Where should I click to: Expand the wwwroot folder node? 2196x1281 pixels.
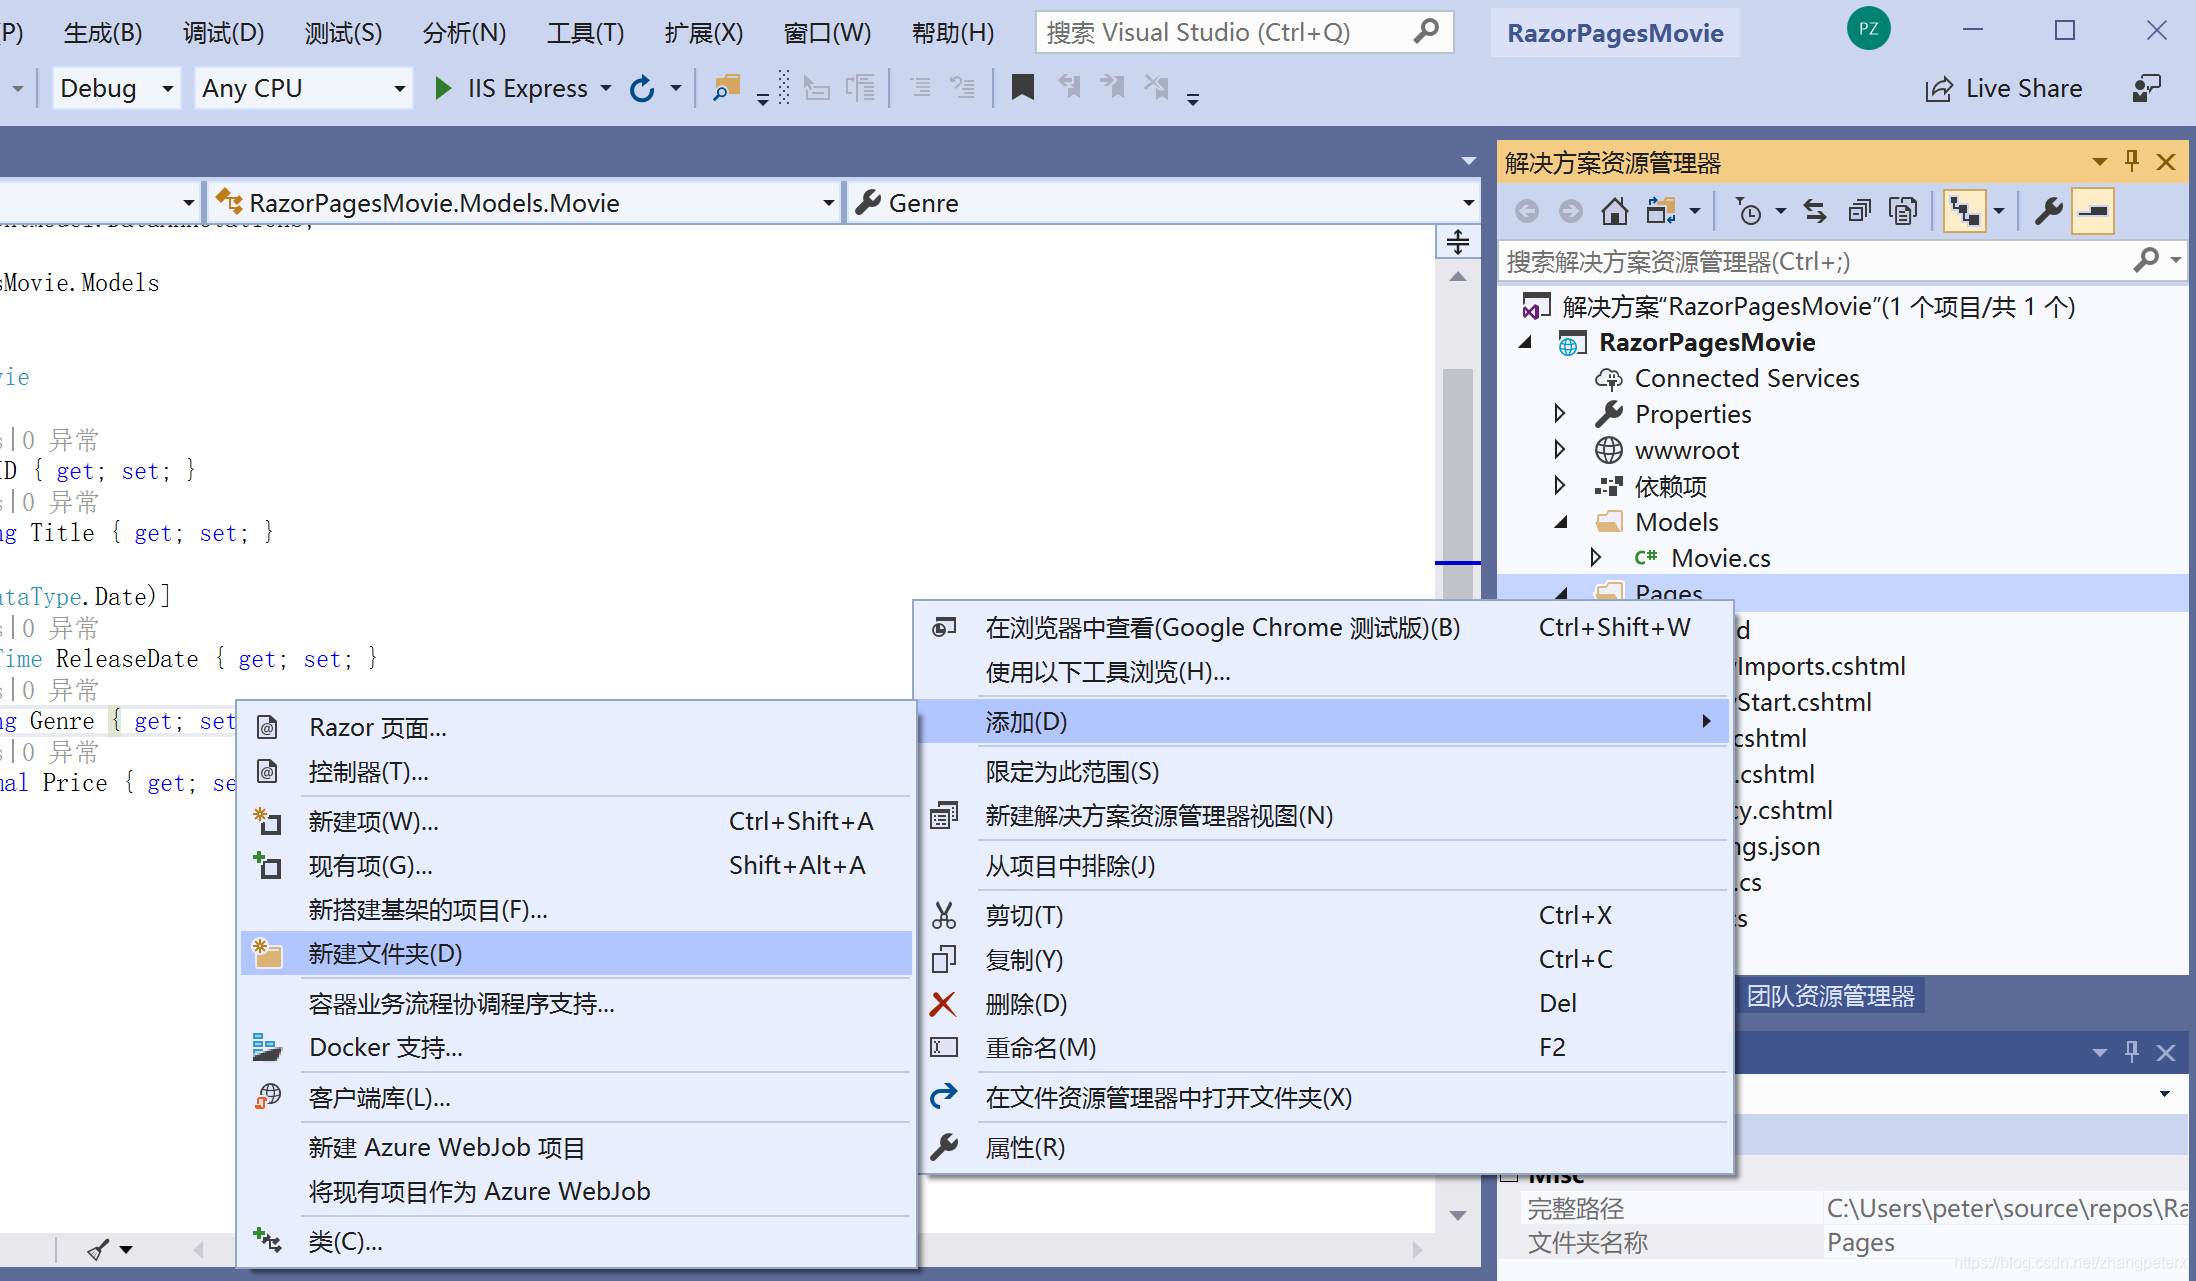pyautogui.click(x=1560, y=450)
